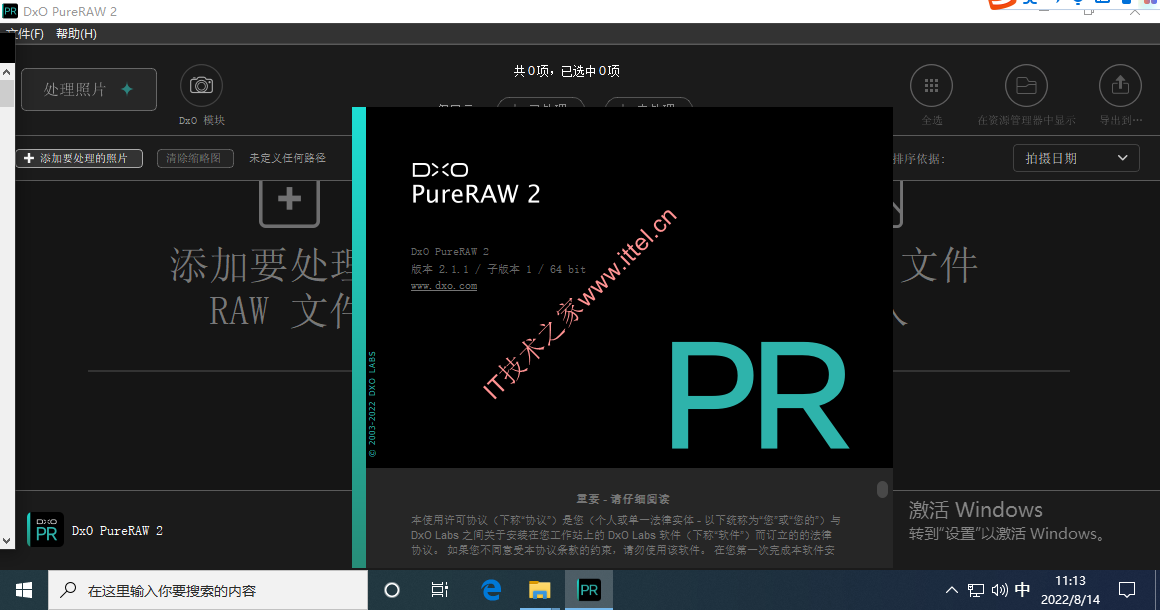The image size is (1160, 610).
Task: Click the taskbar search box
Action: click(208, 590)
